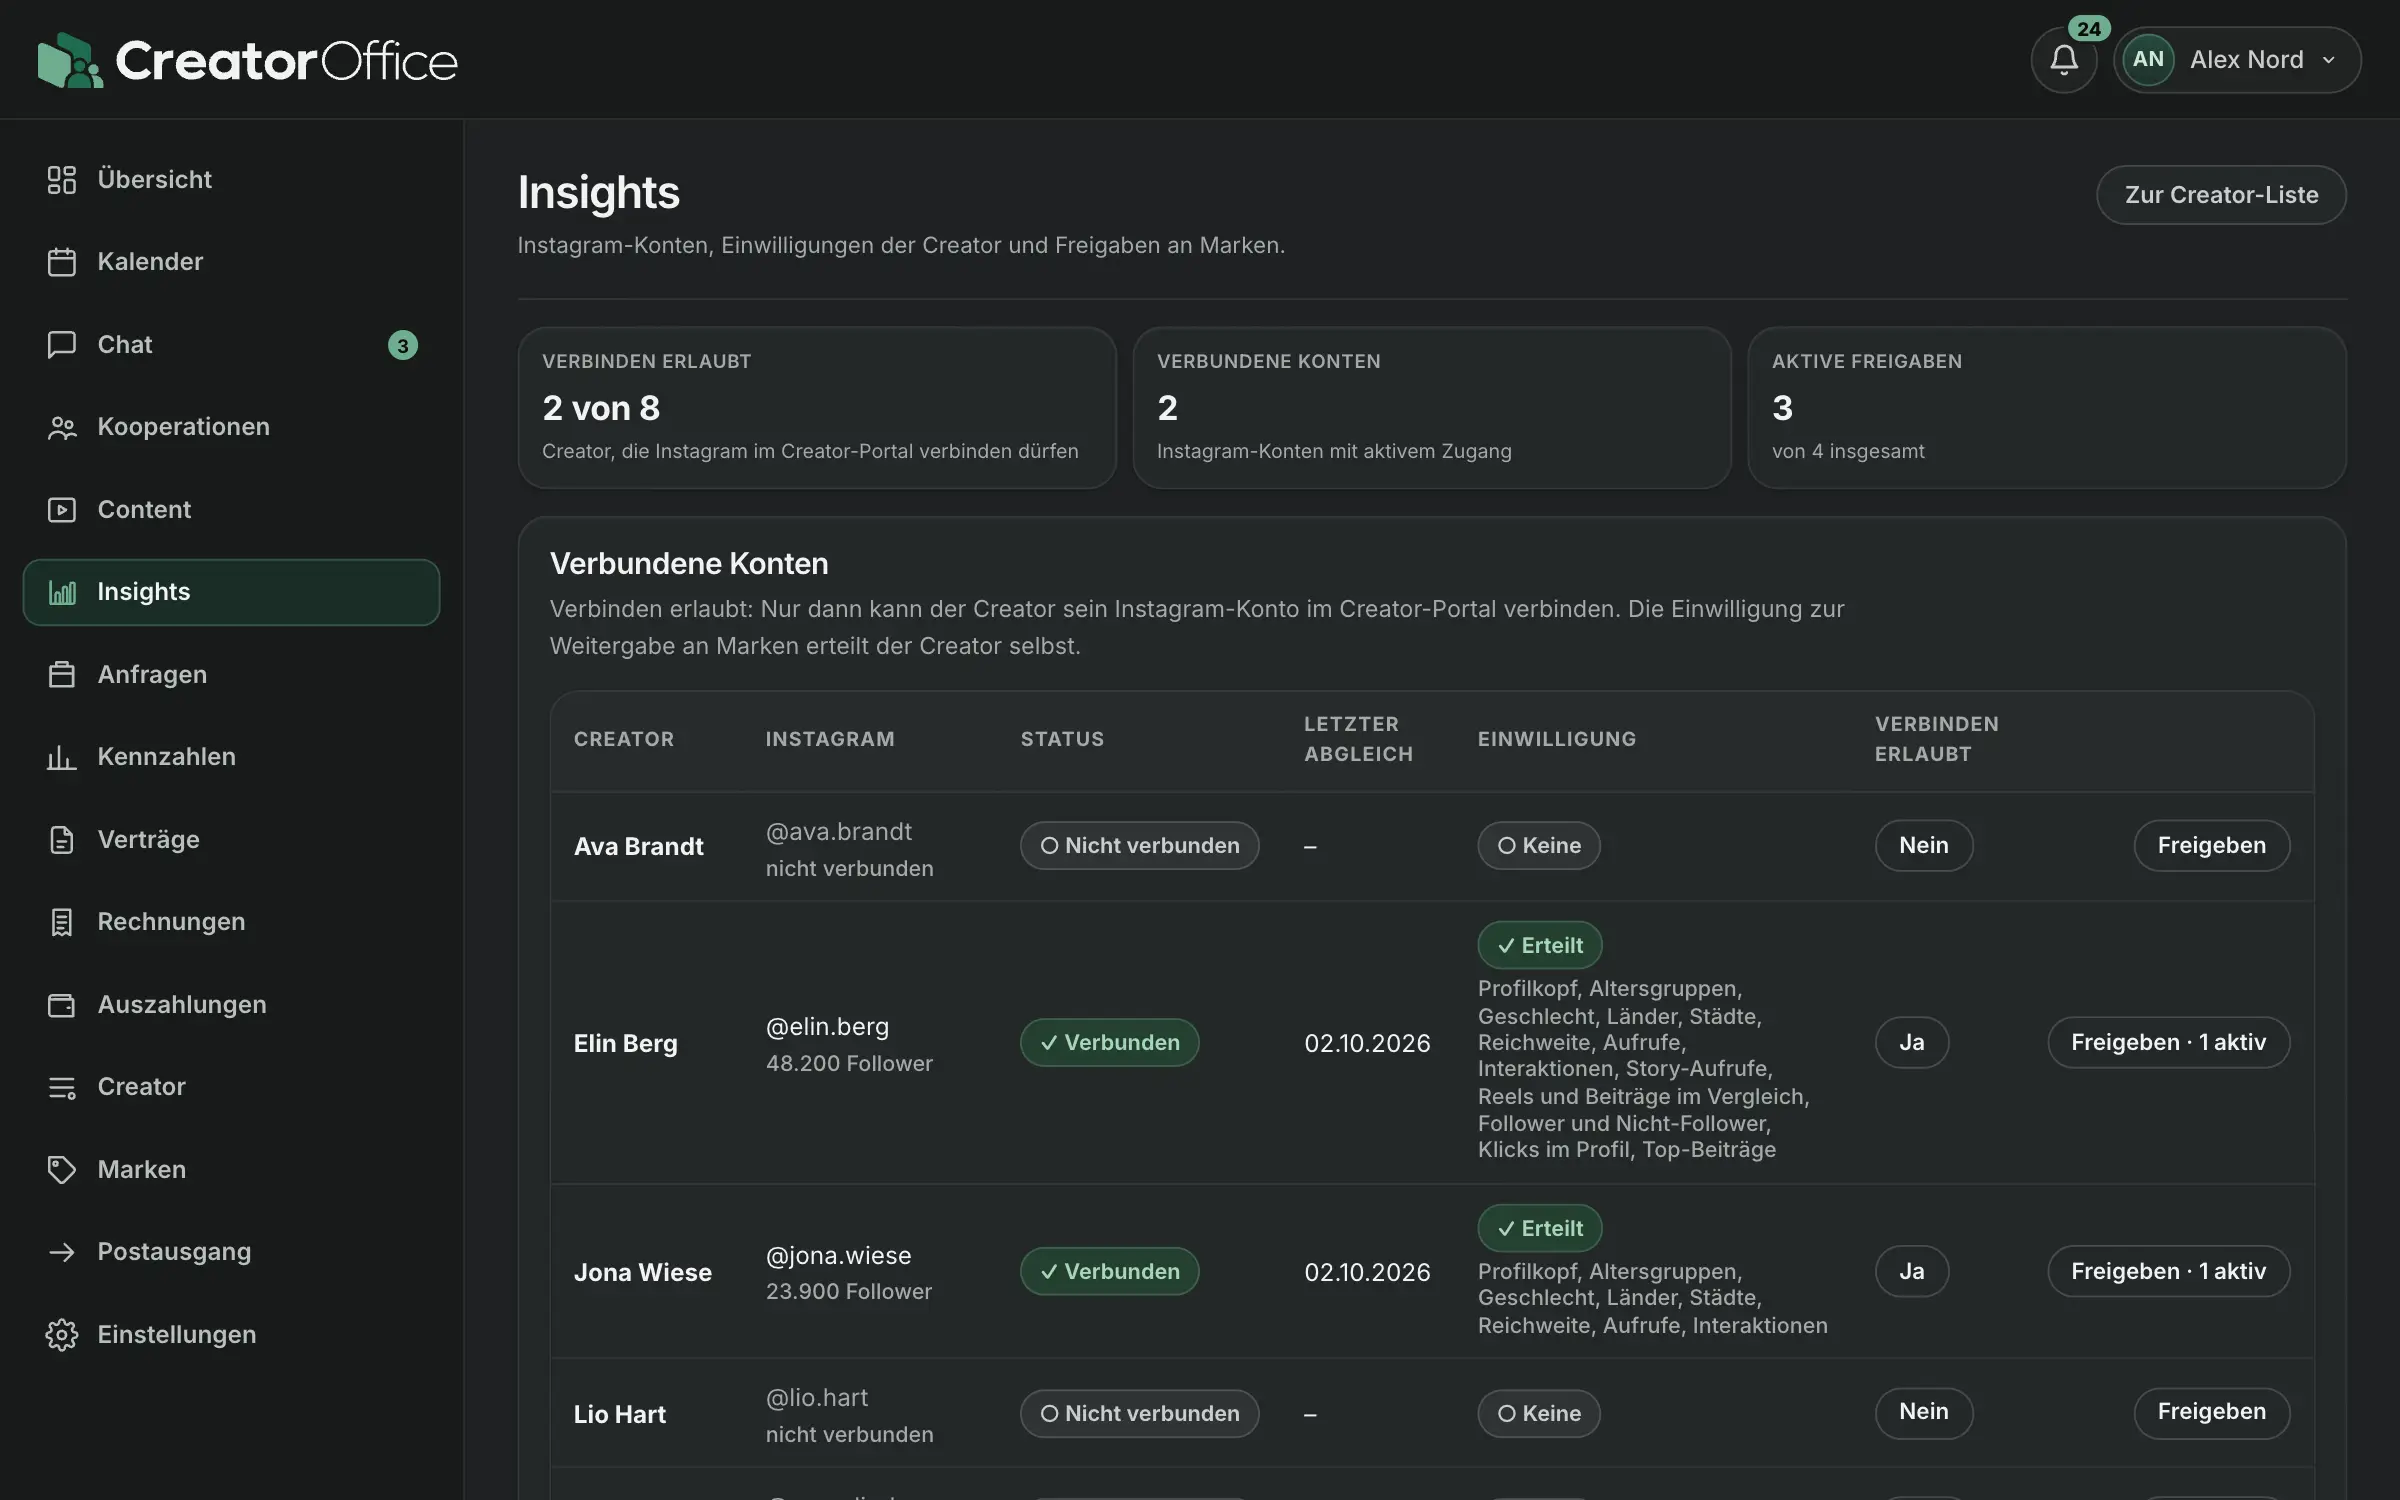Click Erteilt badge in Jona Wiese row

(x=1539, y=1229)
